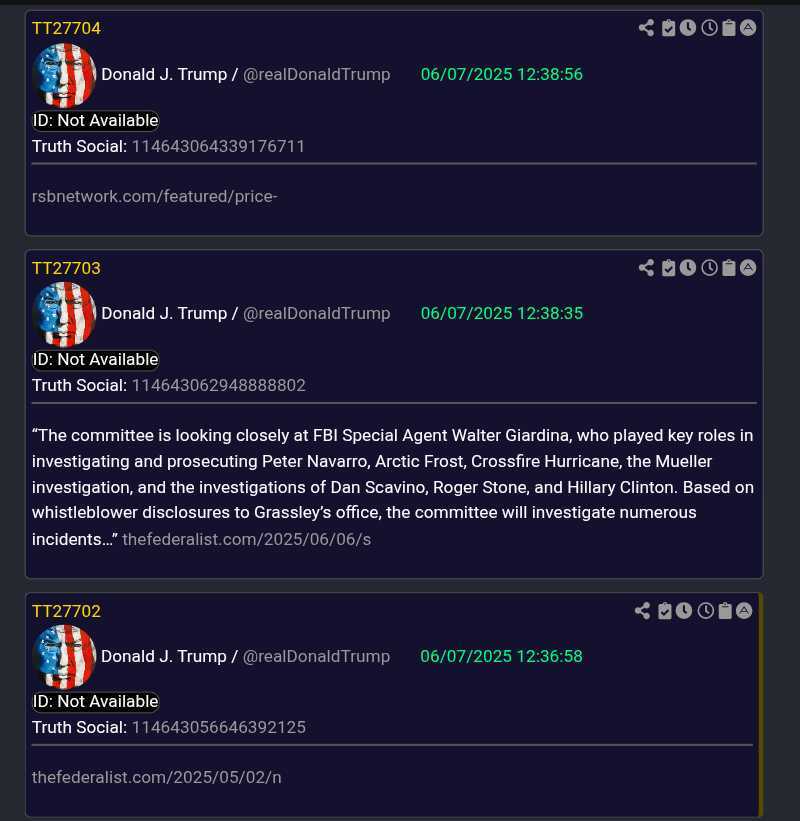This screenshot has width=800, height=821.
Task: Open Truth Social ID 114643064339176711
Action: click(x=218, y=146)
